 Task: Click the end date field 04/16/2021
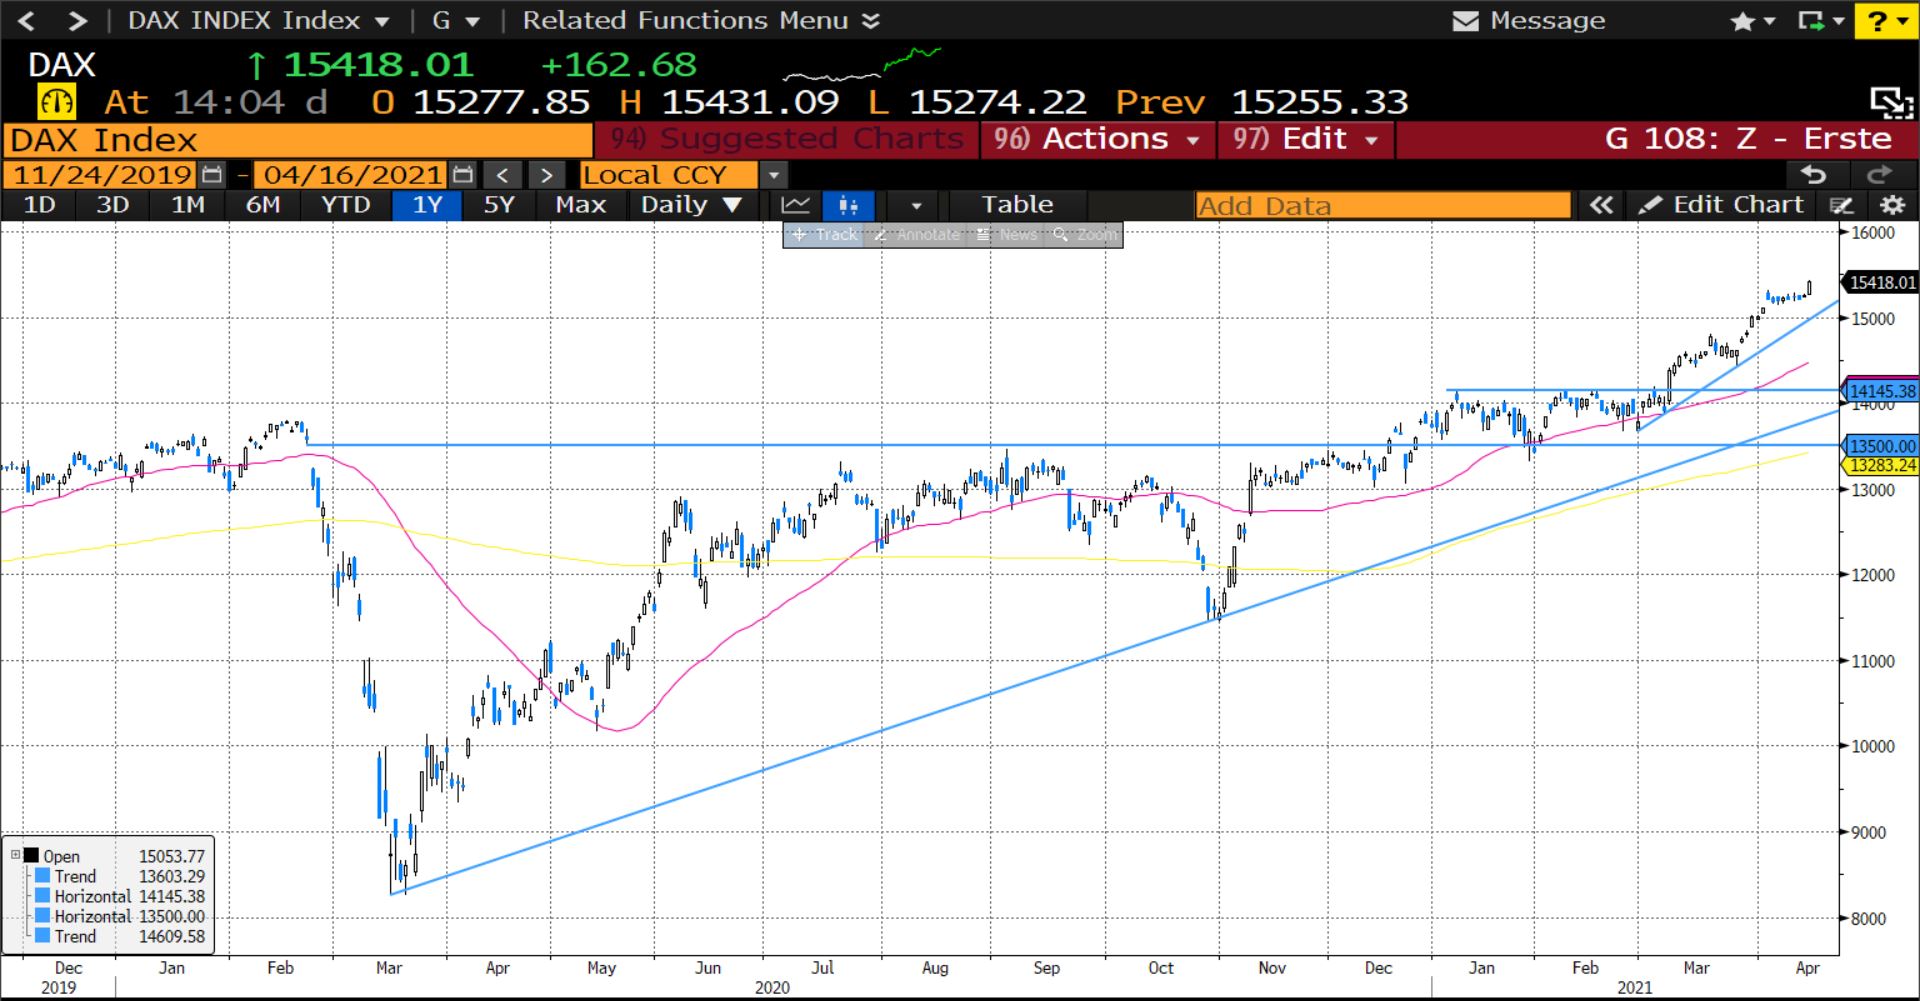pos(352,175)
